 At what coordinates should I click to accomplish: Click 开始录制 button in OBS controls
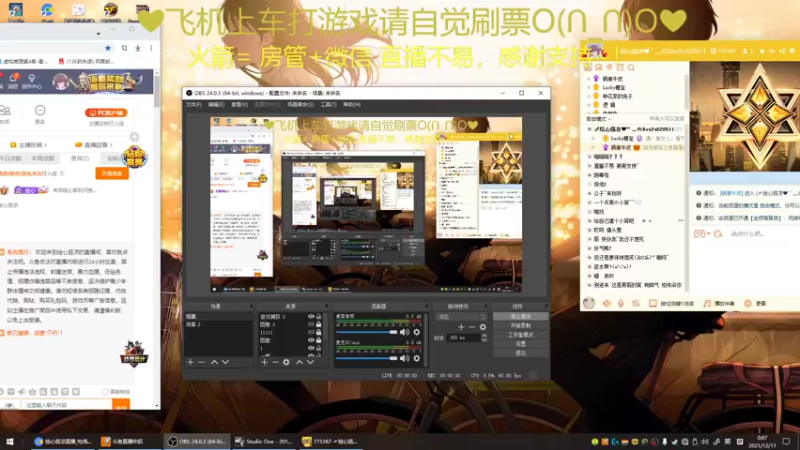pos(520,326)
